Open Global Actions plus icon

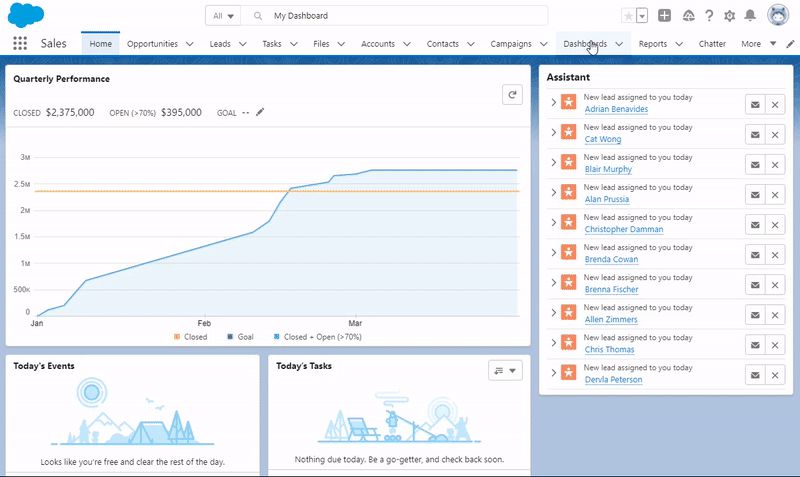coord(664,15)
